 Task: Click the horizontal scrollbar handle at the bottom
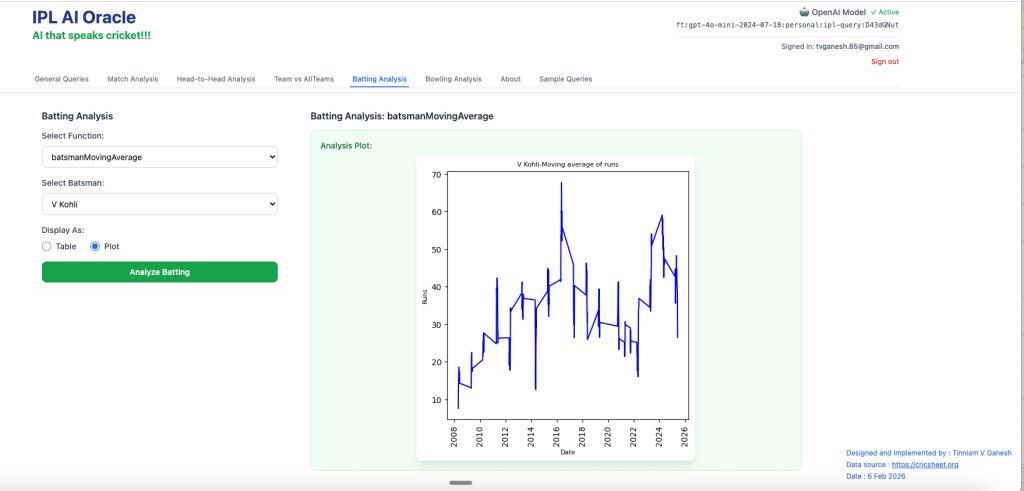[460, 483]
